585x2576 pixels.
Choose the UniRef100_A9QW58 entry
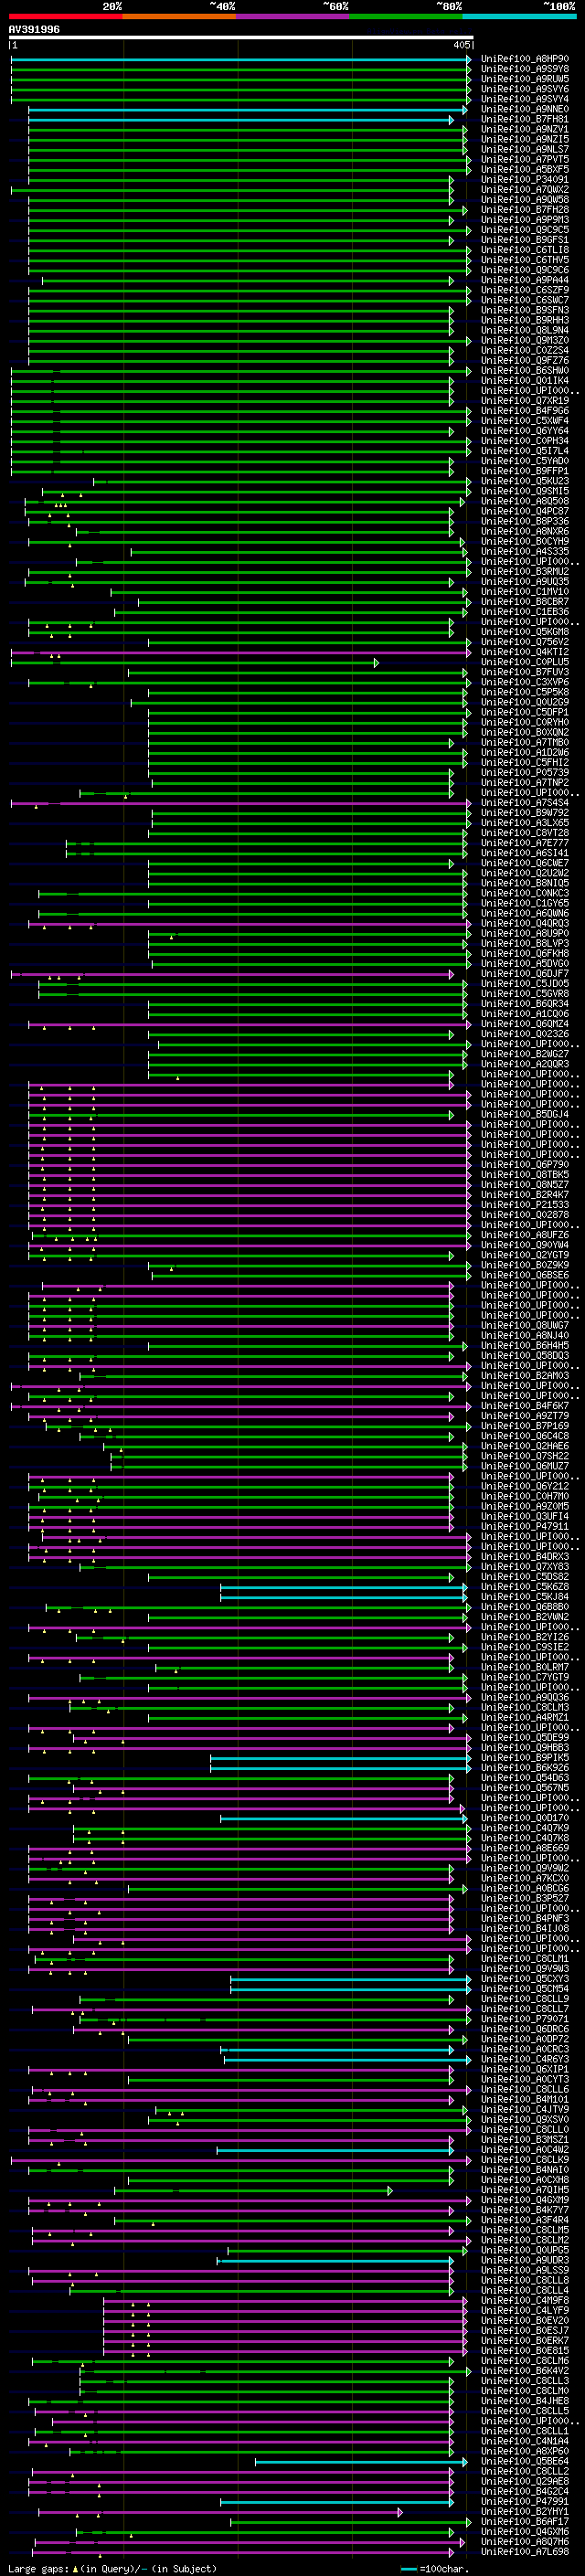click(524, 200)
